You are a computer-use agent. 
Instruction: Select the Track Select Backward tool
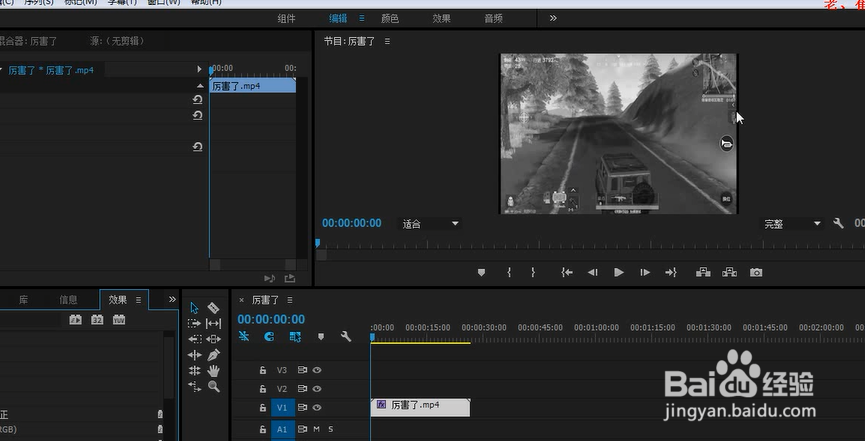point(194,339)
